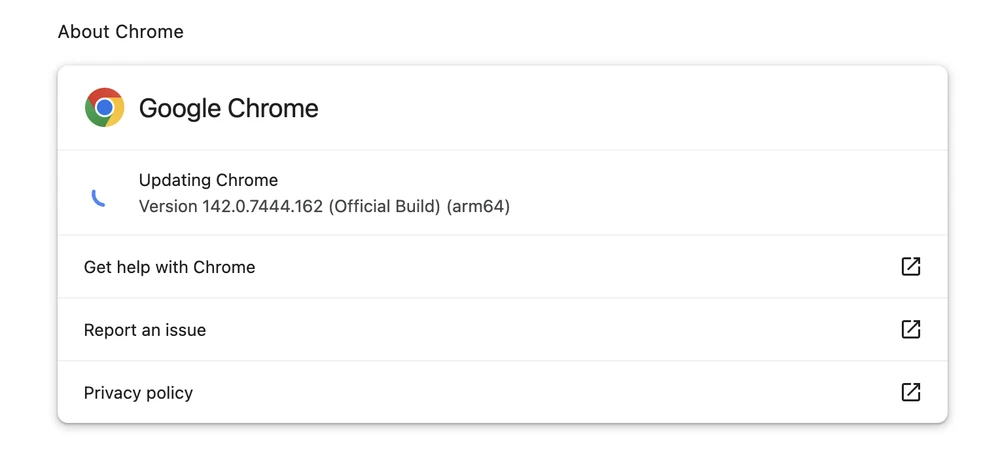The width and height of the screenshot is (1000, 457).
Task: Click the word Google in card title
Action: [180, 108]
